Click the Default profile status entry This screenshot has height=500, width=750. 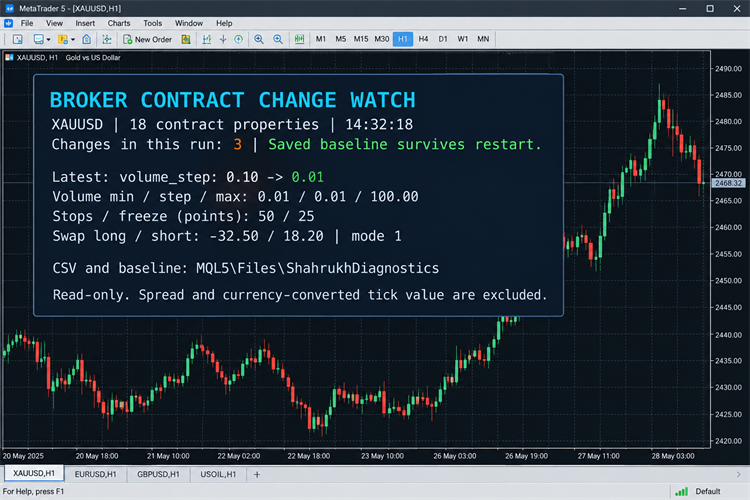pos(707,491)
